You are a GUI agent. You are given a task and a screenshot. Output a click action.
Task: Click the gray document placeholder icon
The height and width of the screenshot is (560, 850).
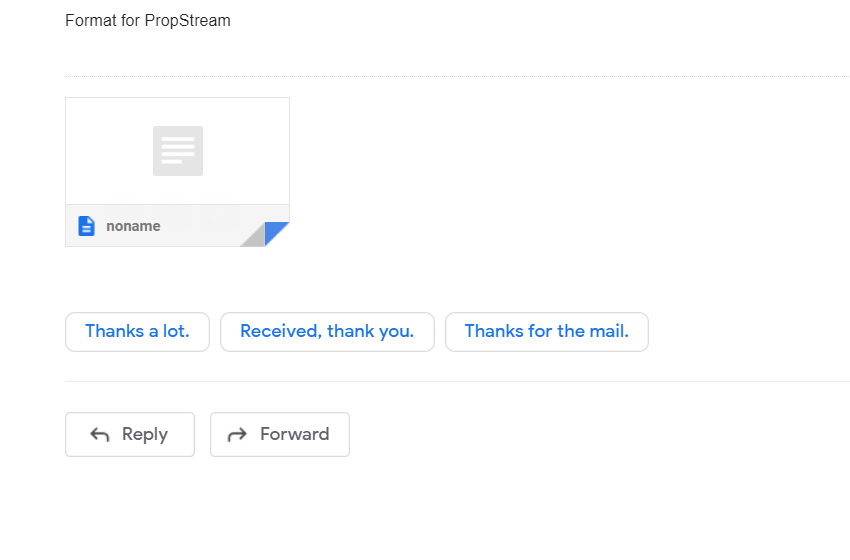coord(178,151)
